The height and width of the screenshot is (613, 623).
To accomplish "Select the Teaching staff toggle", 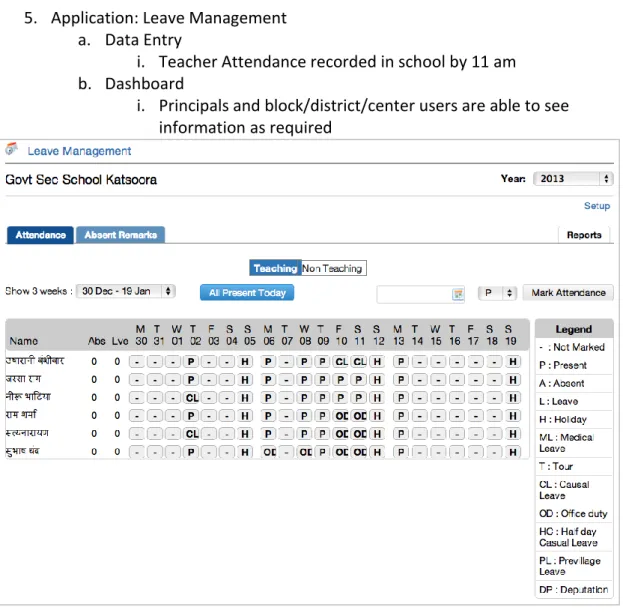I will click(275, 268).
